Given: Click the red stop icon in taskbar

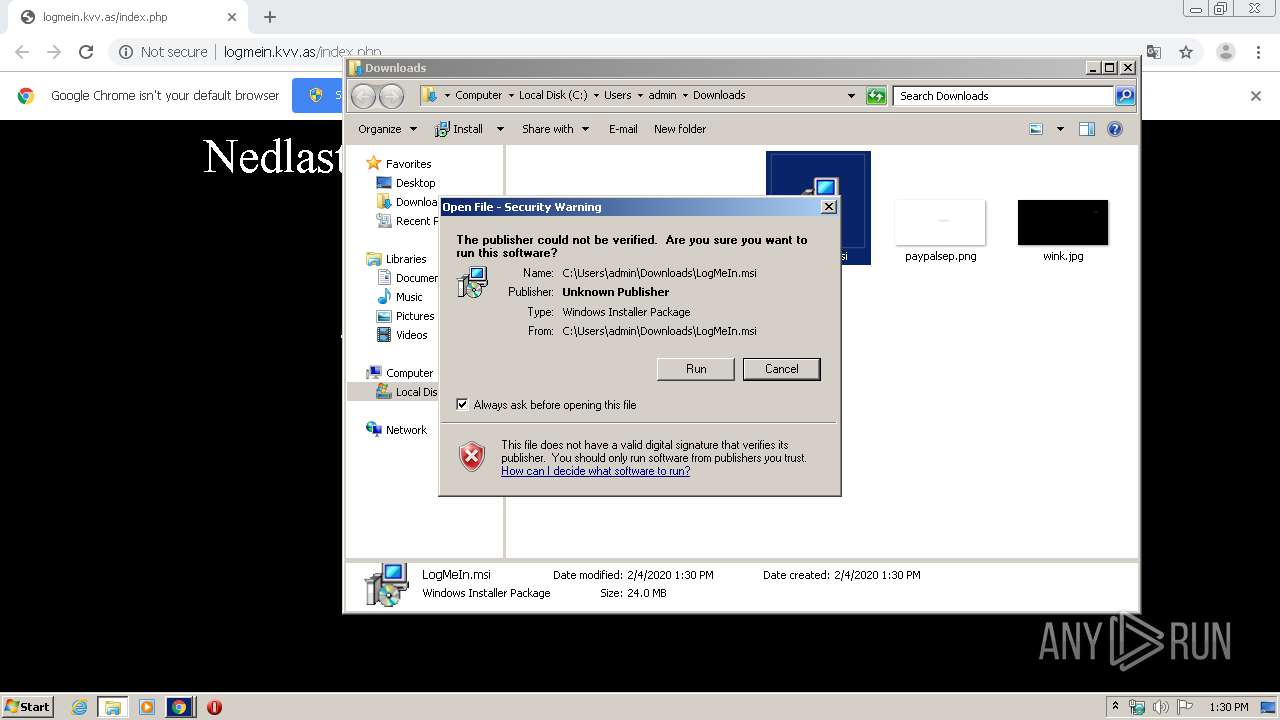Looking at the screenshot, I should [214, 707].
